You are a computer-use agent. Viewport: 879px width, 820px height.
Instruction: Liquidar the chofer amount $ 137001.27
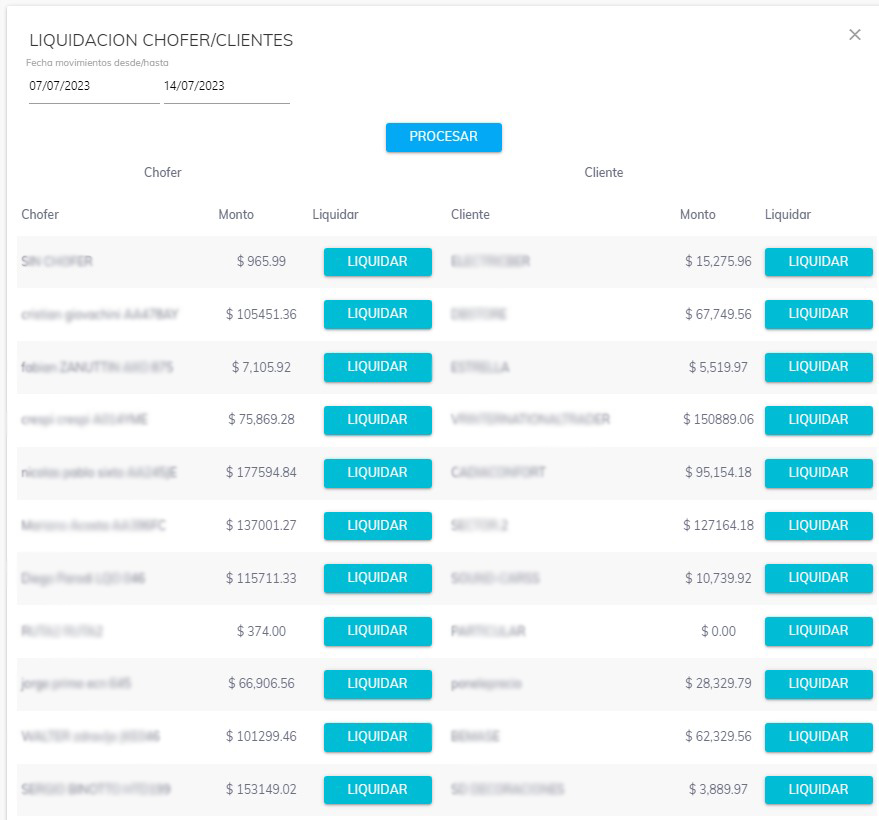coord(377,526)
